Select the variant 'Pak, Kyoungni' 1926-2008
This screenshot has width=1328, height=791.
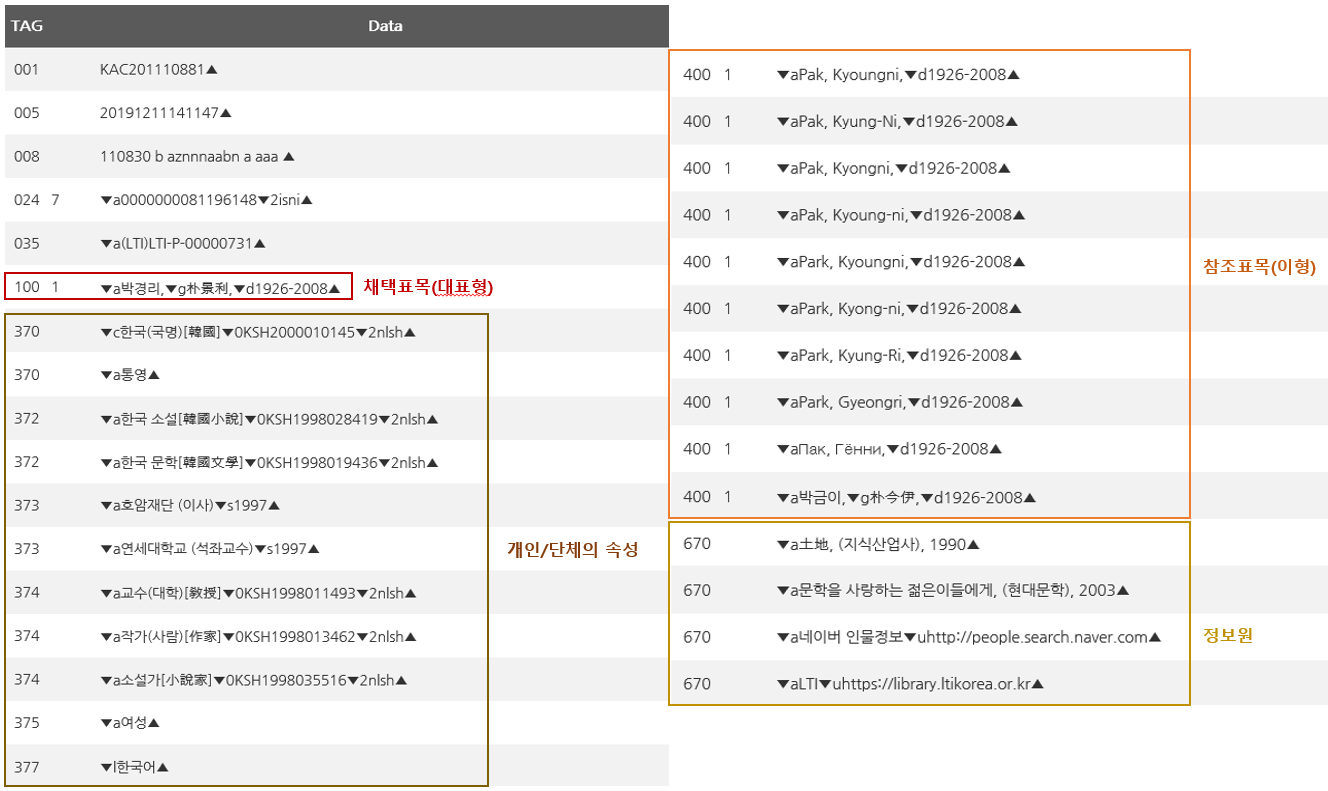(x=898, y=74)
